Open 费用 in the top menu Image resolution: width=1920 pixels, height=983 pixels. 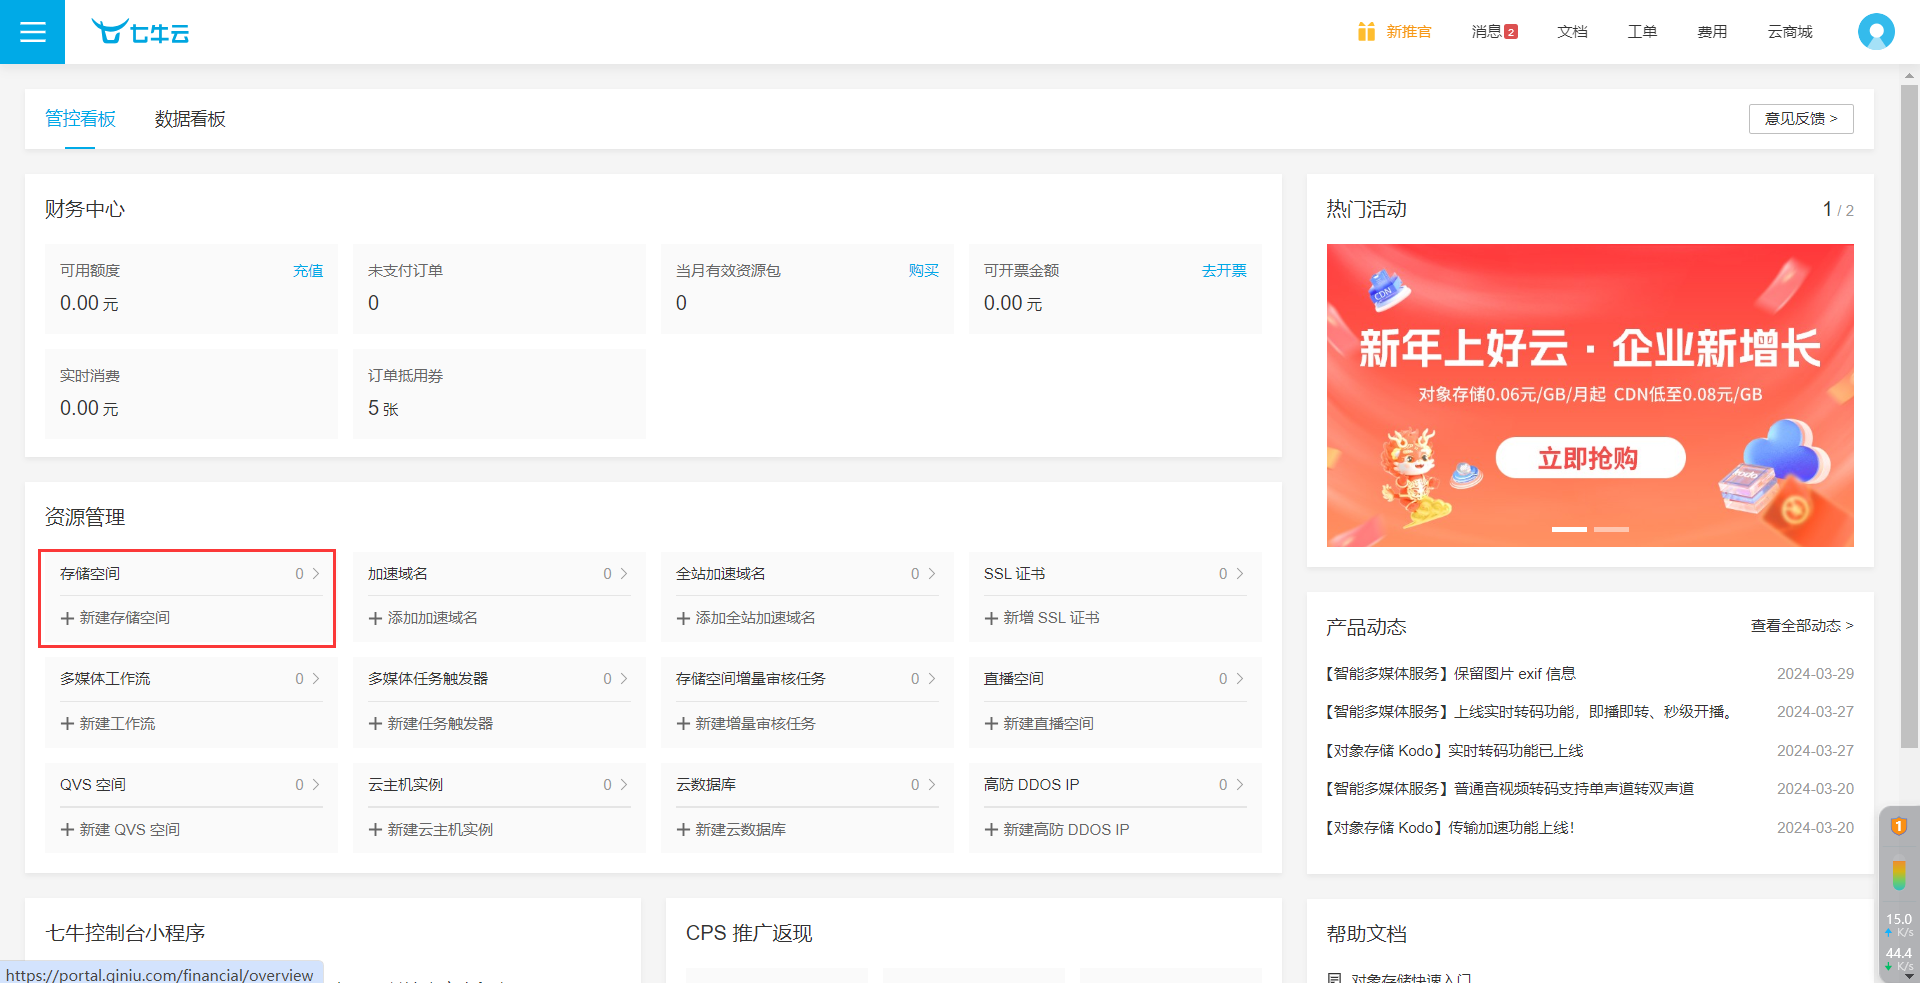1712,32
